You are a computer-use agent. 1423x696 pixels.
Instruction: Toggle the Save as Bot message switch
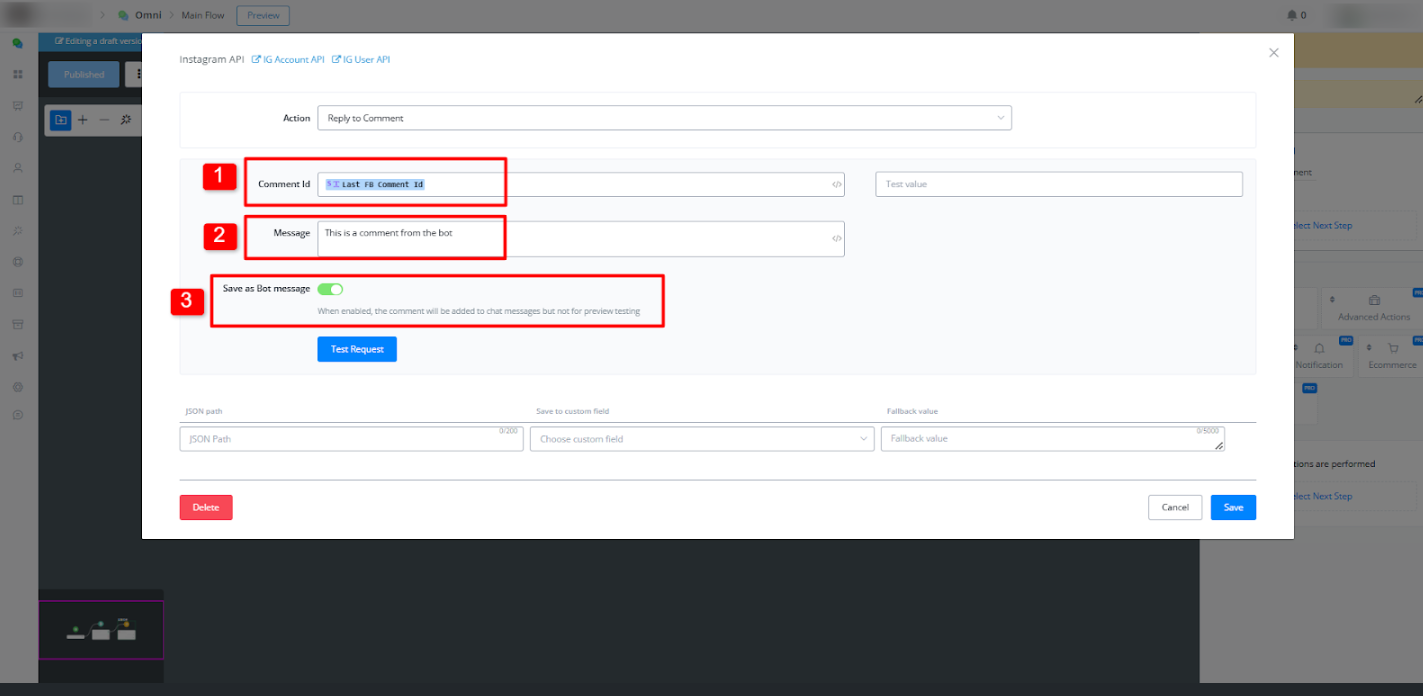[x=330, y=289]
